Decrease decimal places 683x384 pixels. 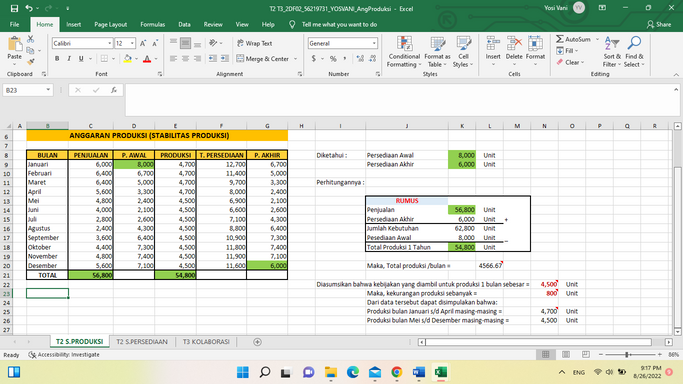click(372, 58)
